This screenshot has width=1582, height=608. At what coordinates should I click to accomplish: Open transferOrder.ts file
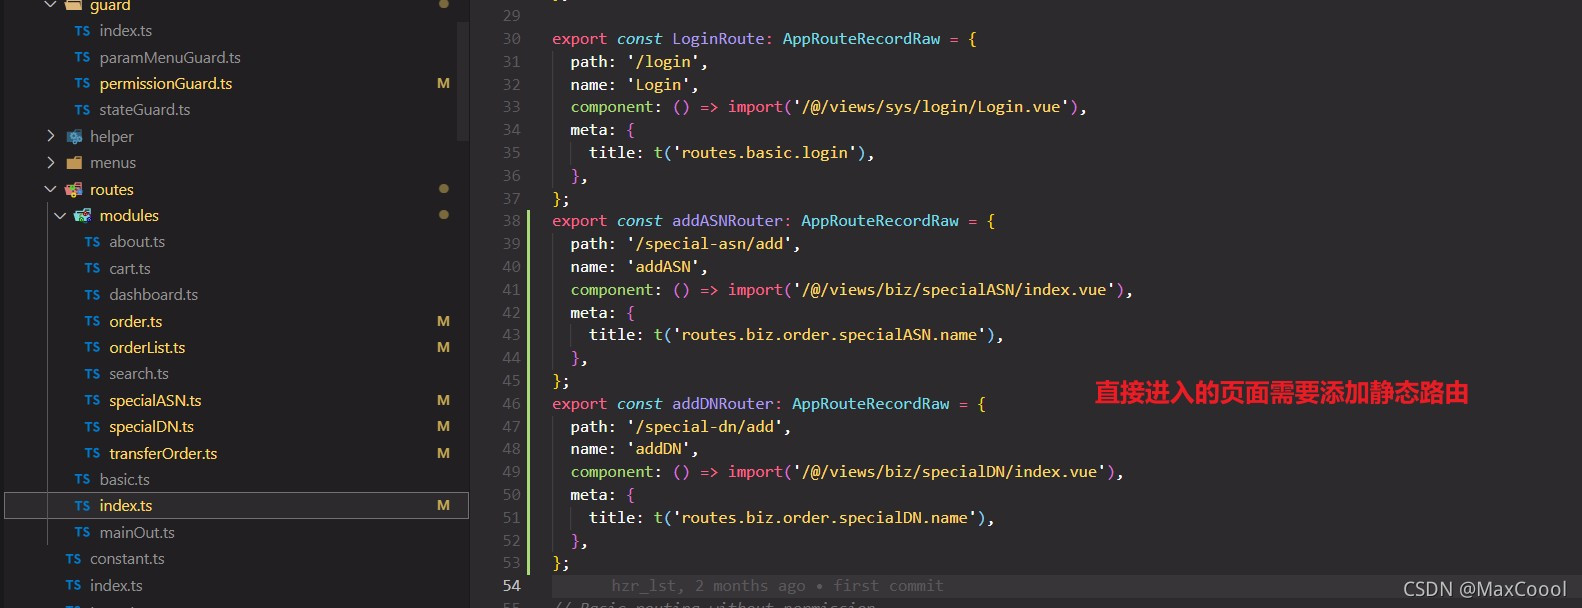pyautogui.click(x=163, y=453)
